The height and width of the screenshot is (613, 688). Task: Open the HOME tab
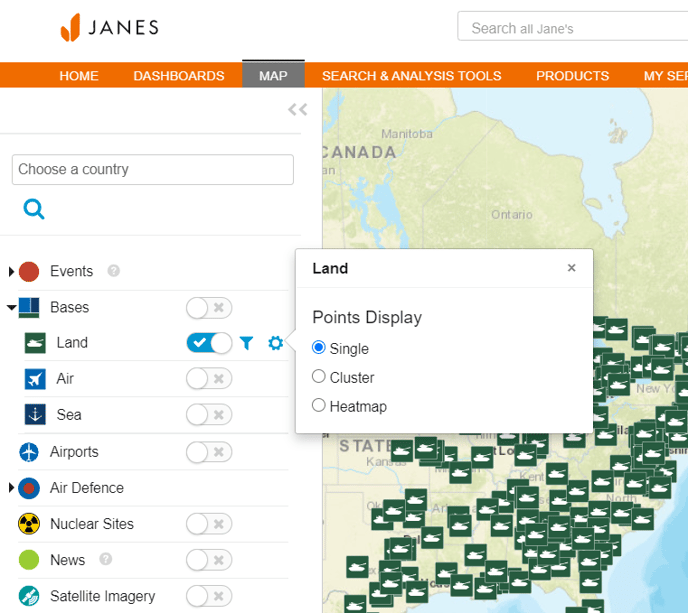[x=79, y=76]
